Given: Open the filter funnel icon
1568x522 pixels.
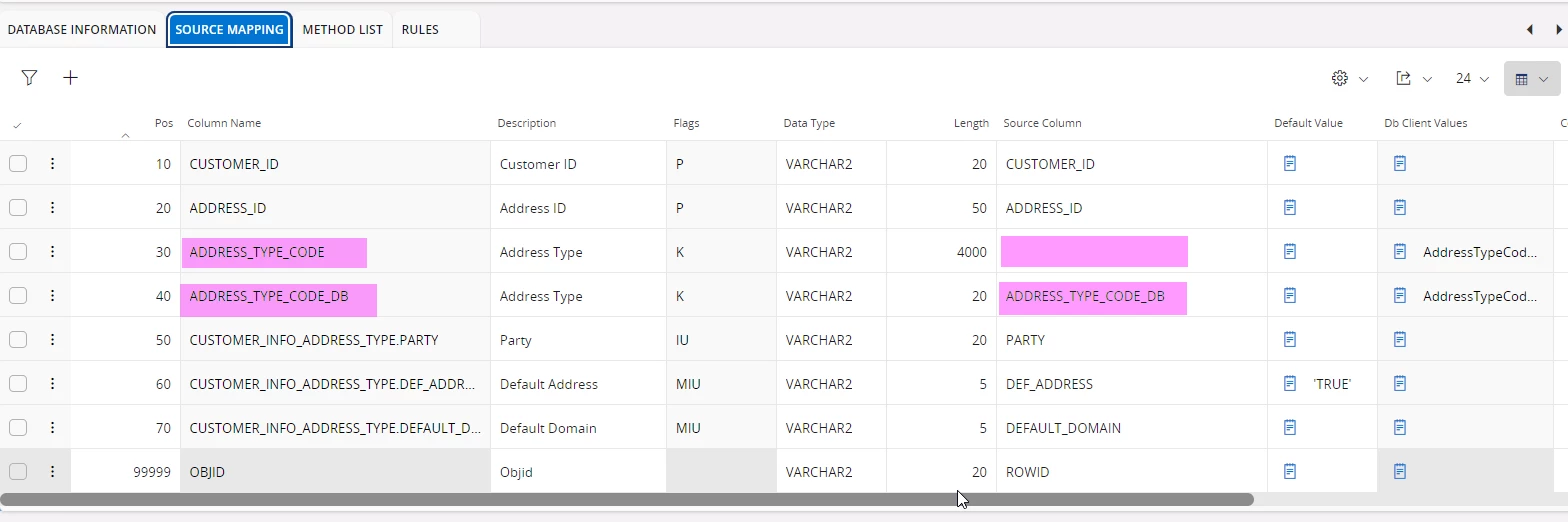Looking at the screenshot, I should point(29,78).
